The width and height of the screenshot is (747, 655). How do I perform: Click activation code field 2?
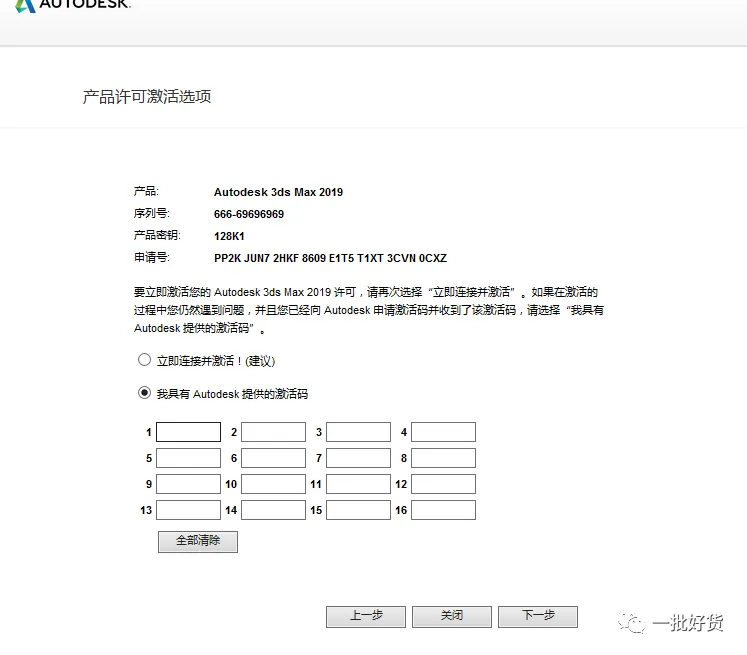click(x=273, y=432)
